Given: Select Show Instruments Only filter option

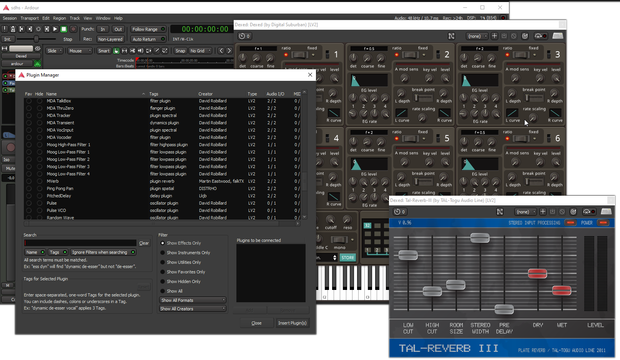Looking at the screenshot, I should [185, 253].
